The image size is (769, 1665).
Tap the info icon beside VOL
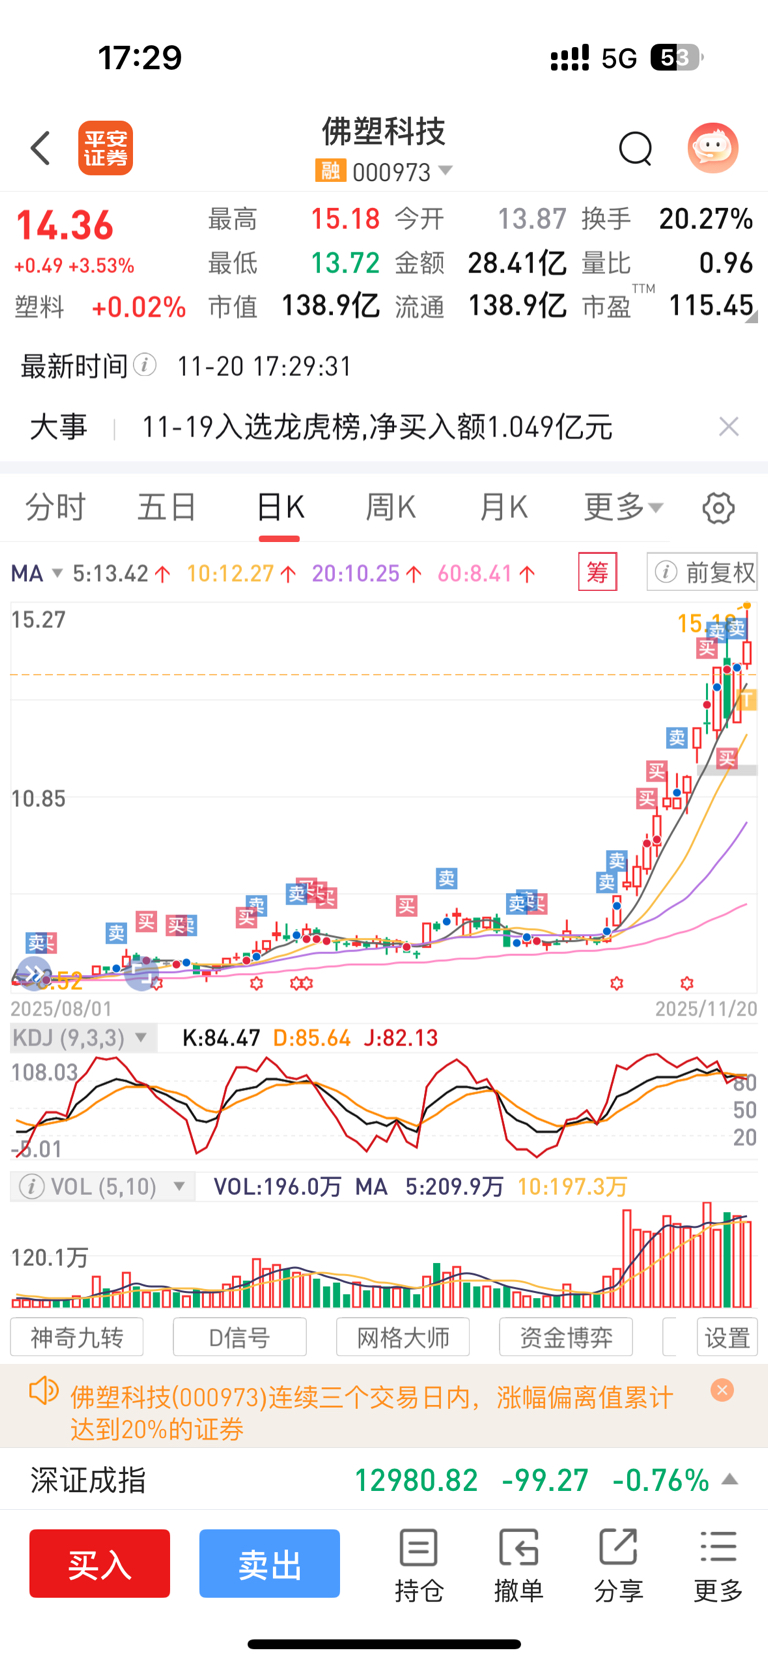tap(31, 1187)
